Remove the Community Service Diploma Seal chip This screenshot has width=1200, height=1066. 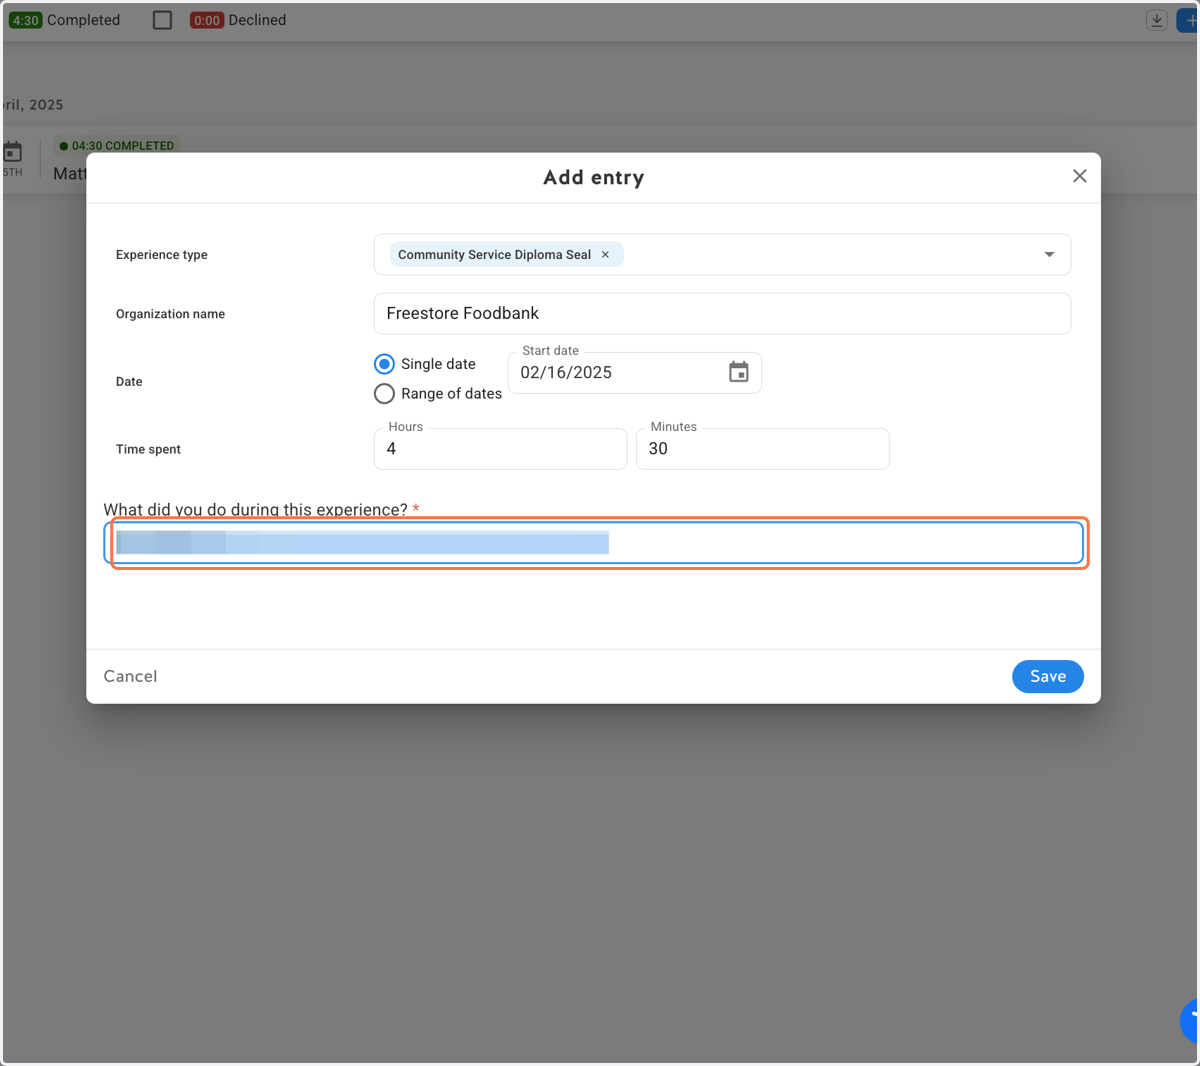click(605, 255)
